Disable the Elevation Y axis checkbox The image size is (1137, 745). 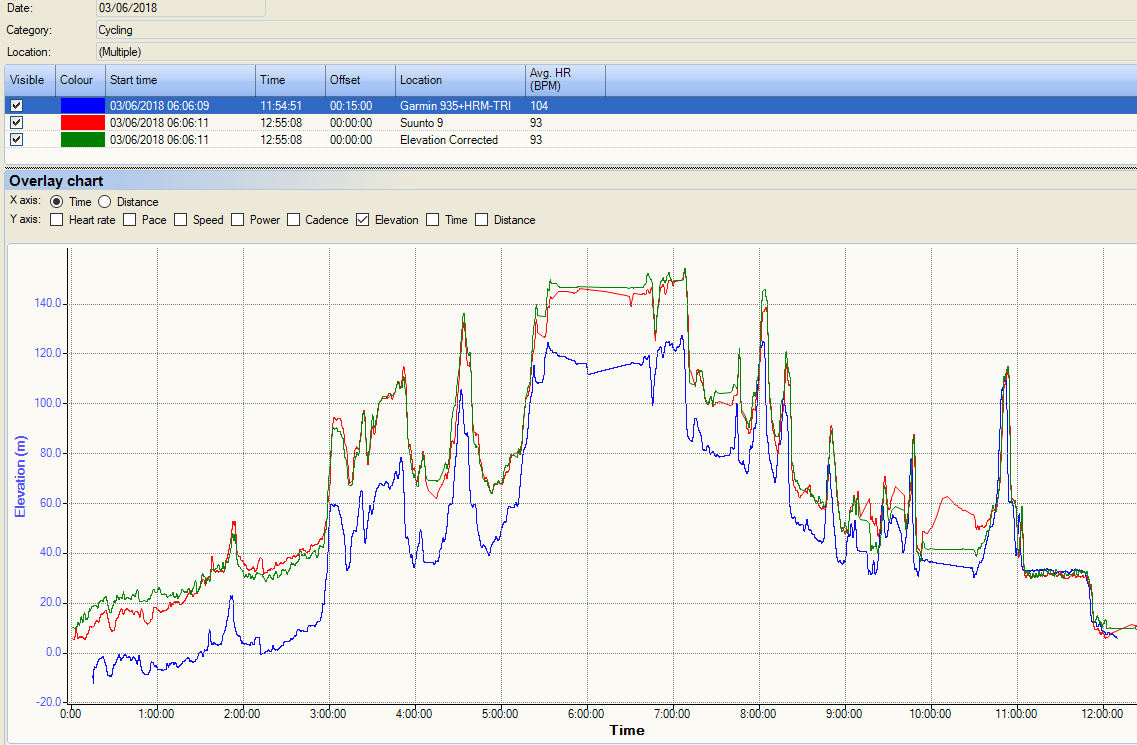[x=361, y=219]
